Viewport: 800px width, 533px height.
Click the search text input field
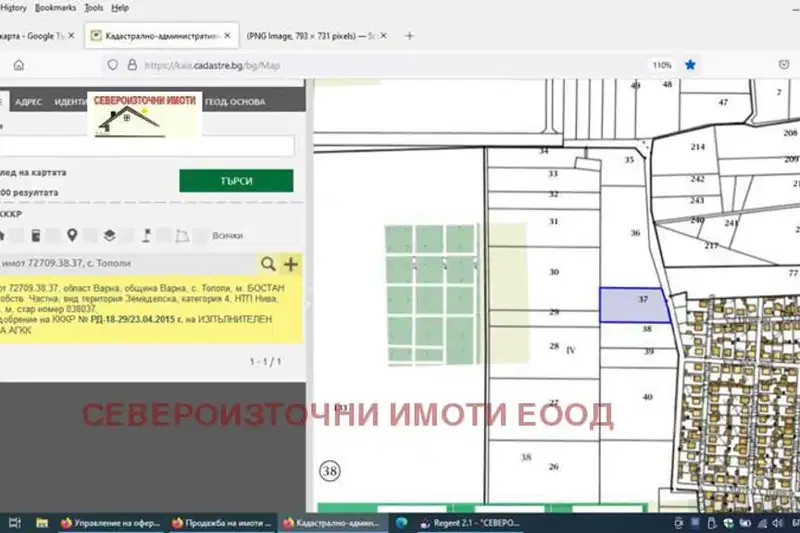click(147, 146)
